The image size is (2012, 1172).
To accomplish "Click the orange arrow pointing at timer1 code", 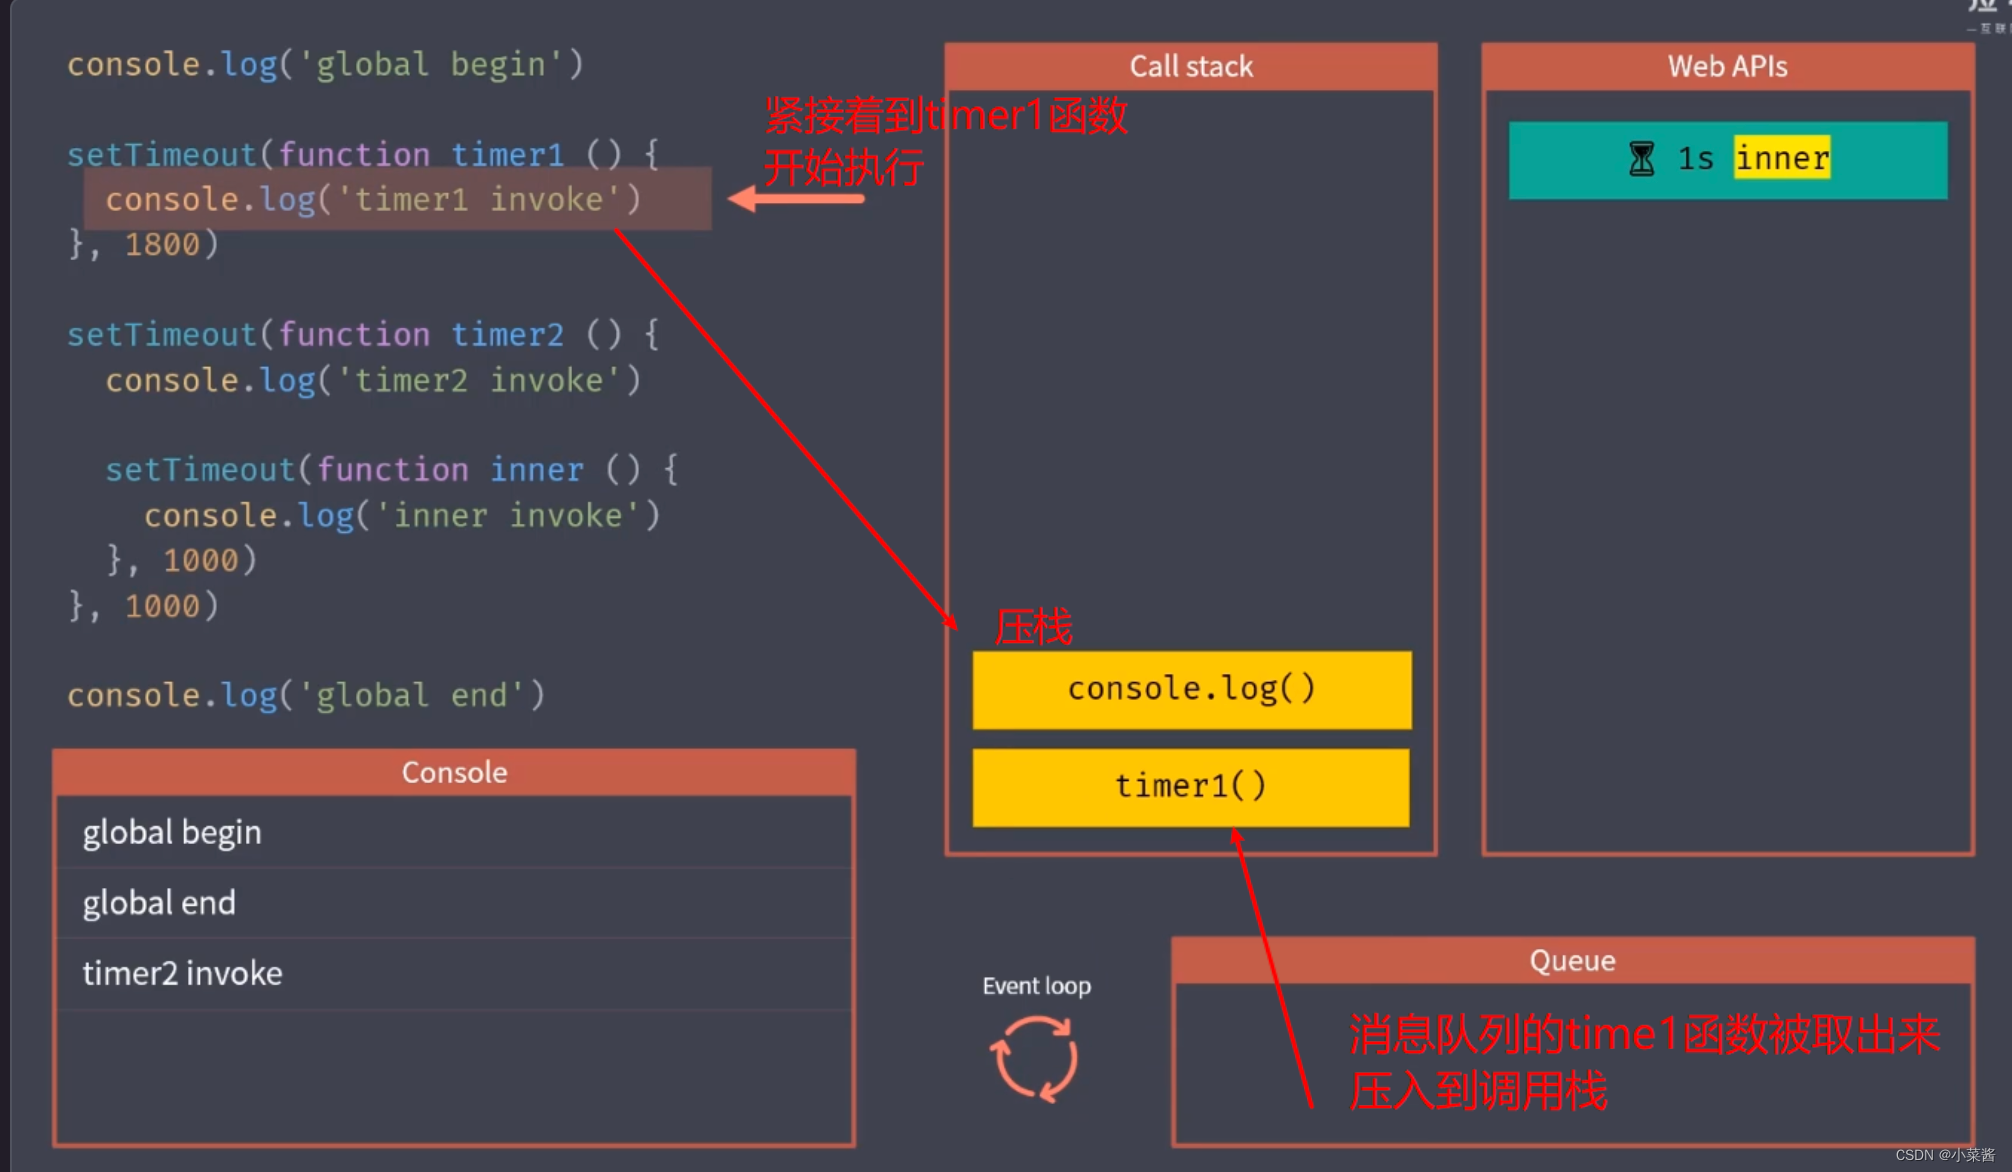I will coord(797,198).
